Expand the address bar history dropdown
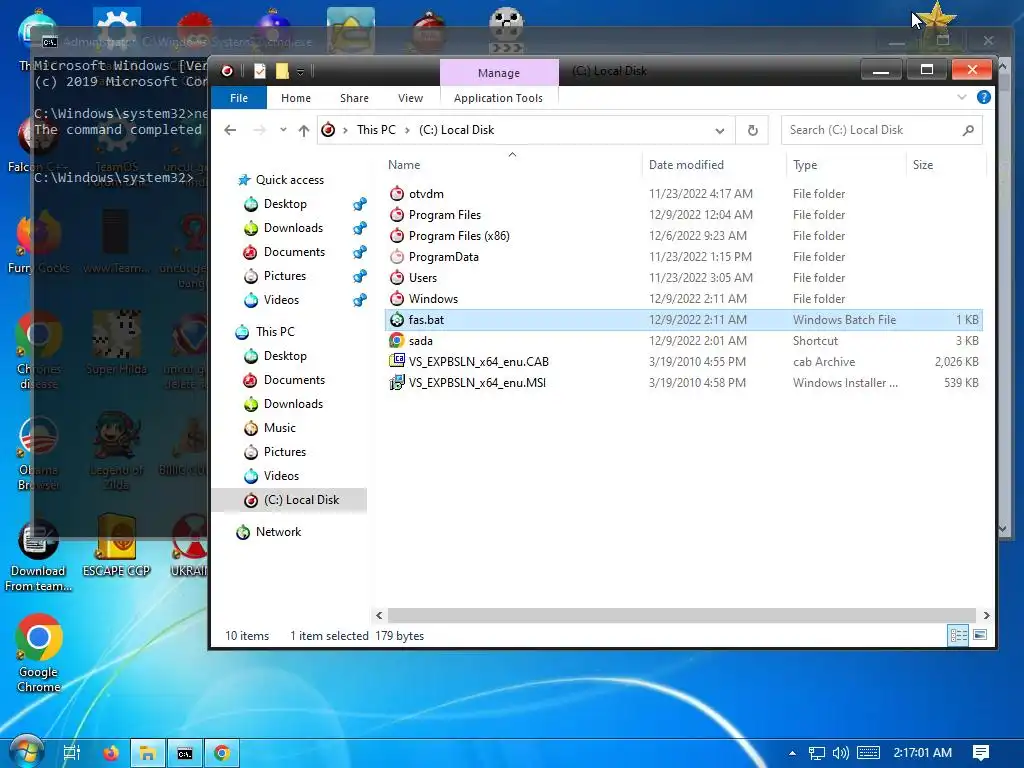Viewport: 1024px width, 768px height. (x=720, y=130)
